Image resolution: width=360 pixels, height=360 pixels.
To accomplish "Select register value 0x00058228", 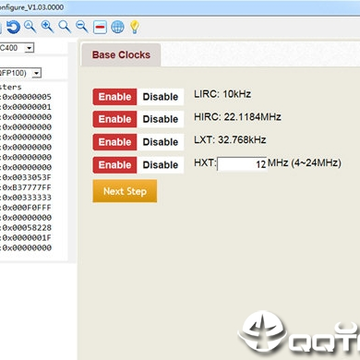I will [x=27, y=228].
